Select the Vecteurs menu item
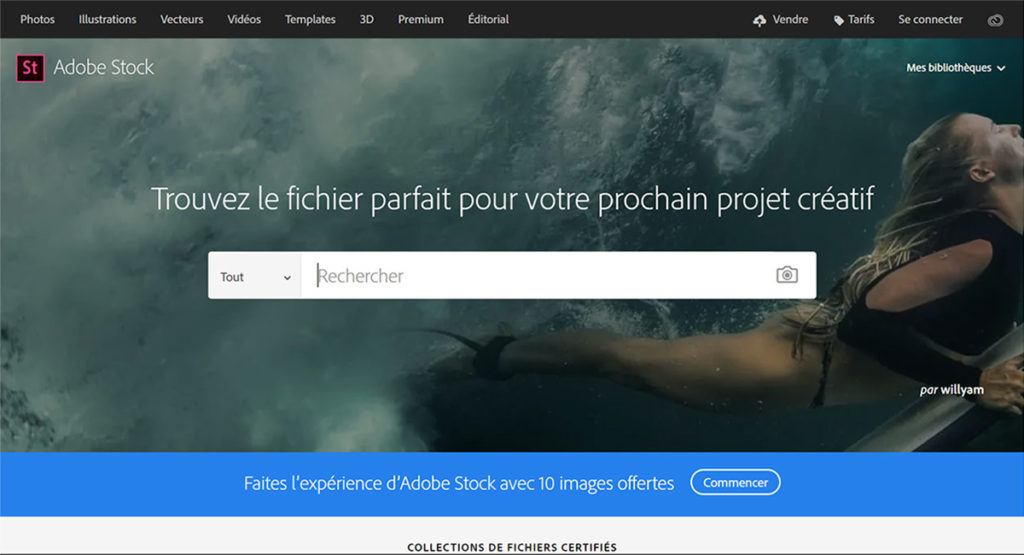 (182, 20)
